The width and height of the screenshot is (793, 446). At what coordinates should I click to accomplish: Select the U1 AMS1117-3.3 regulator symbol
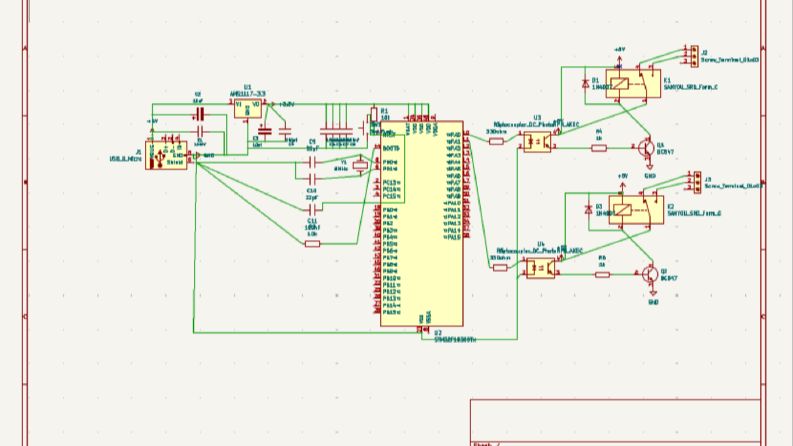(248, 108)
